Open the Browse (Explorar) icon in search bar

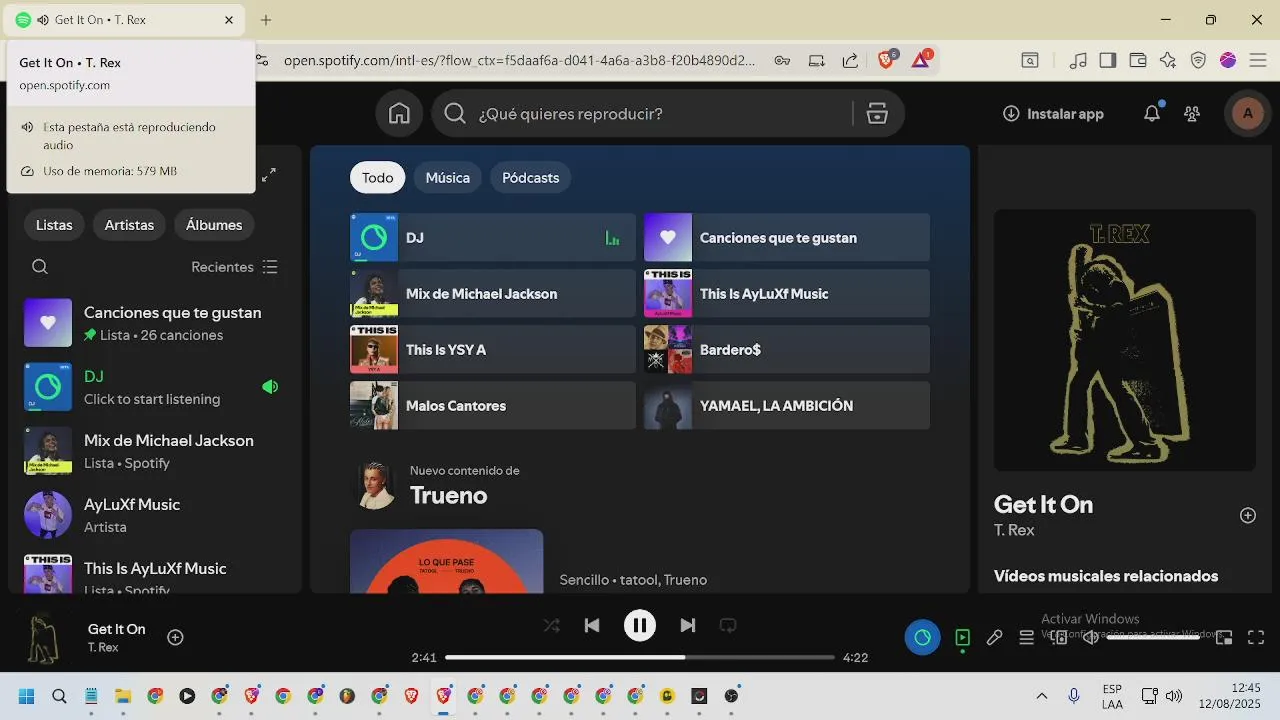(x=877, y=114)
